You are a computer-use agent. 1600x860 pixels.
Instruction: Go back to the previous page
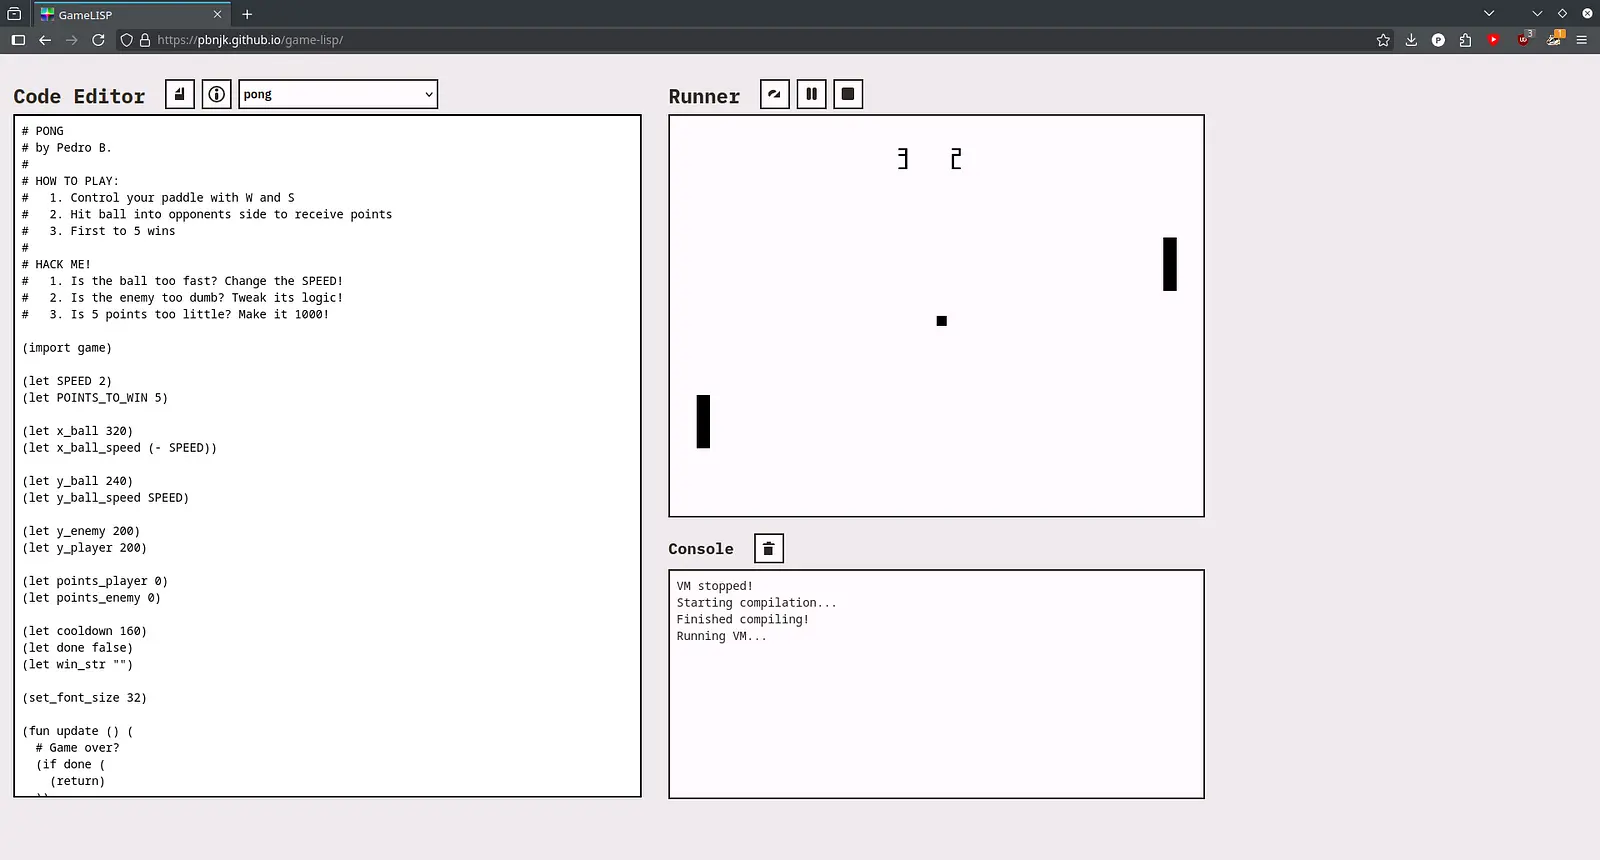click(45, 40)
